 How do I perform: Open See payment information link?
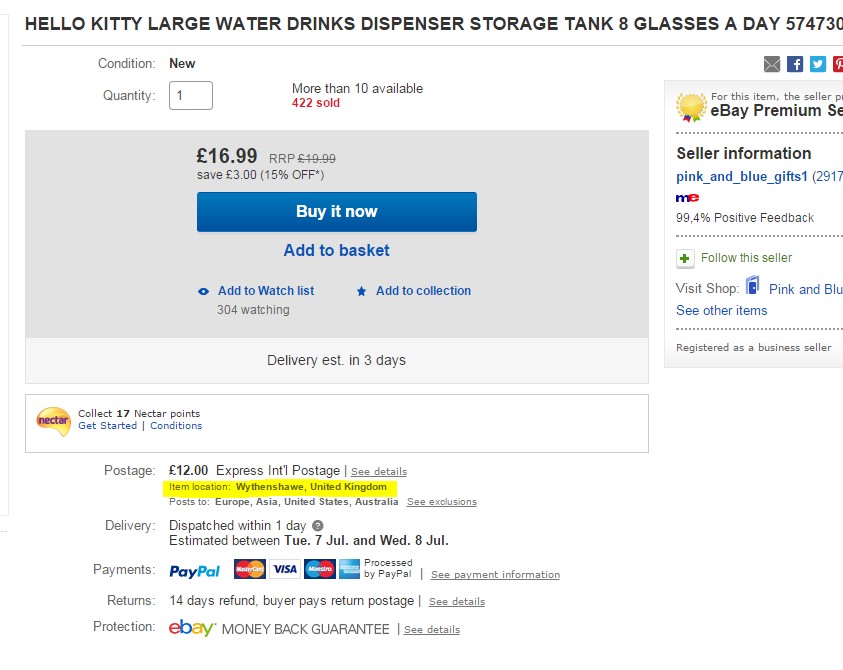pos(495,575)
